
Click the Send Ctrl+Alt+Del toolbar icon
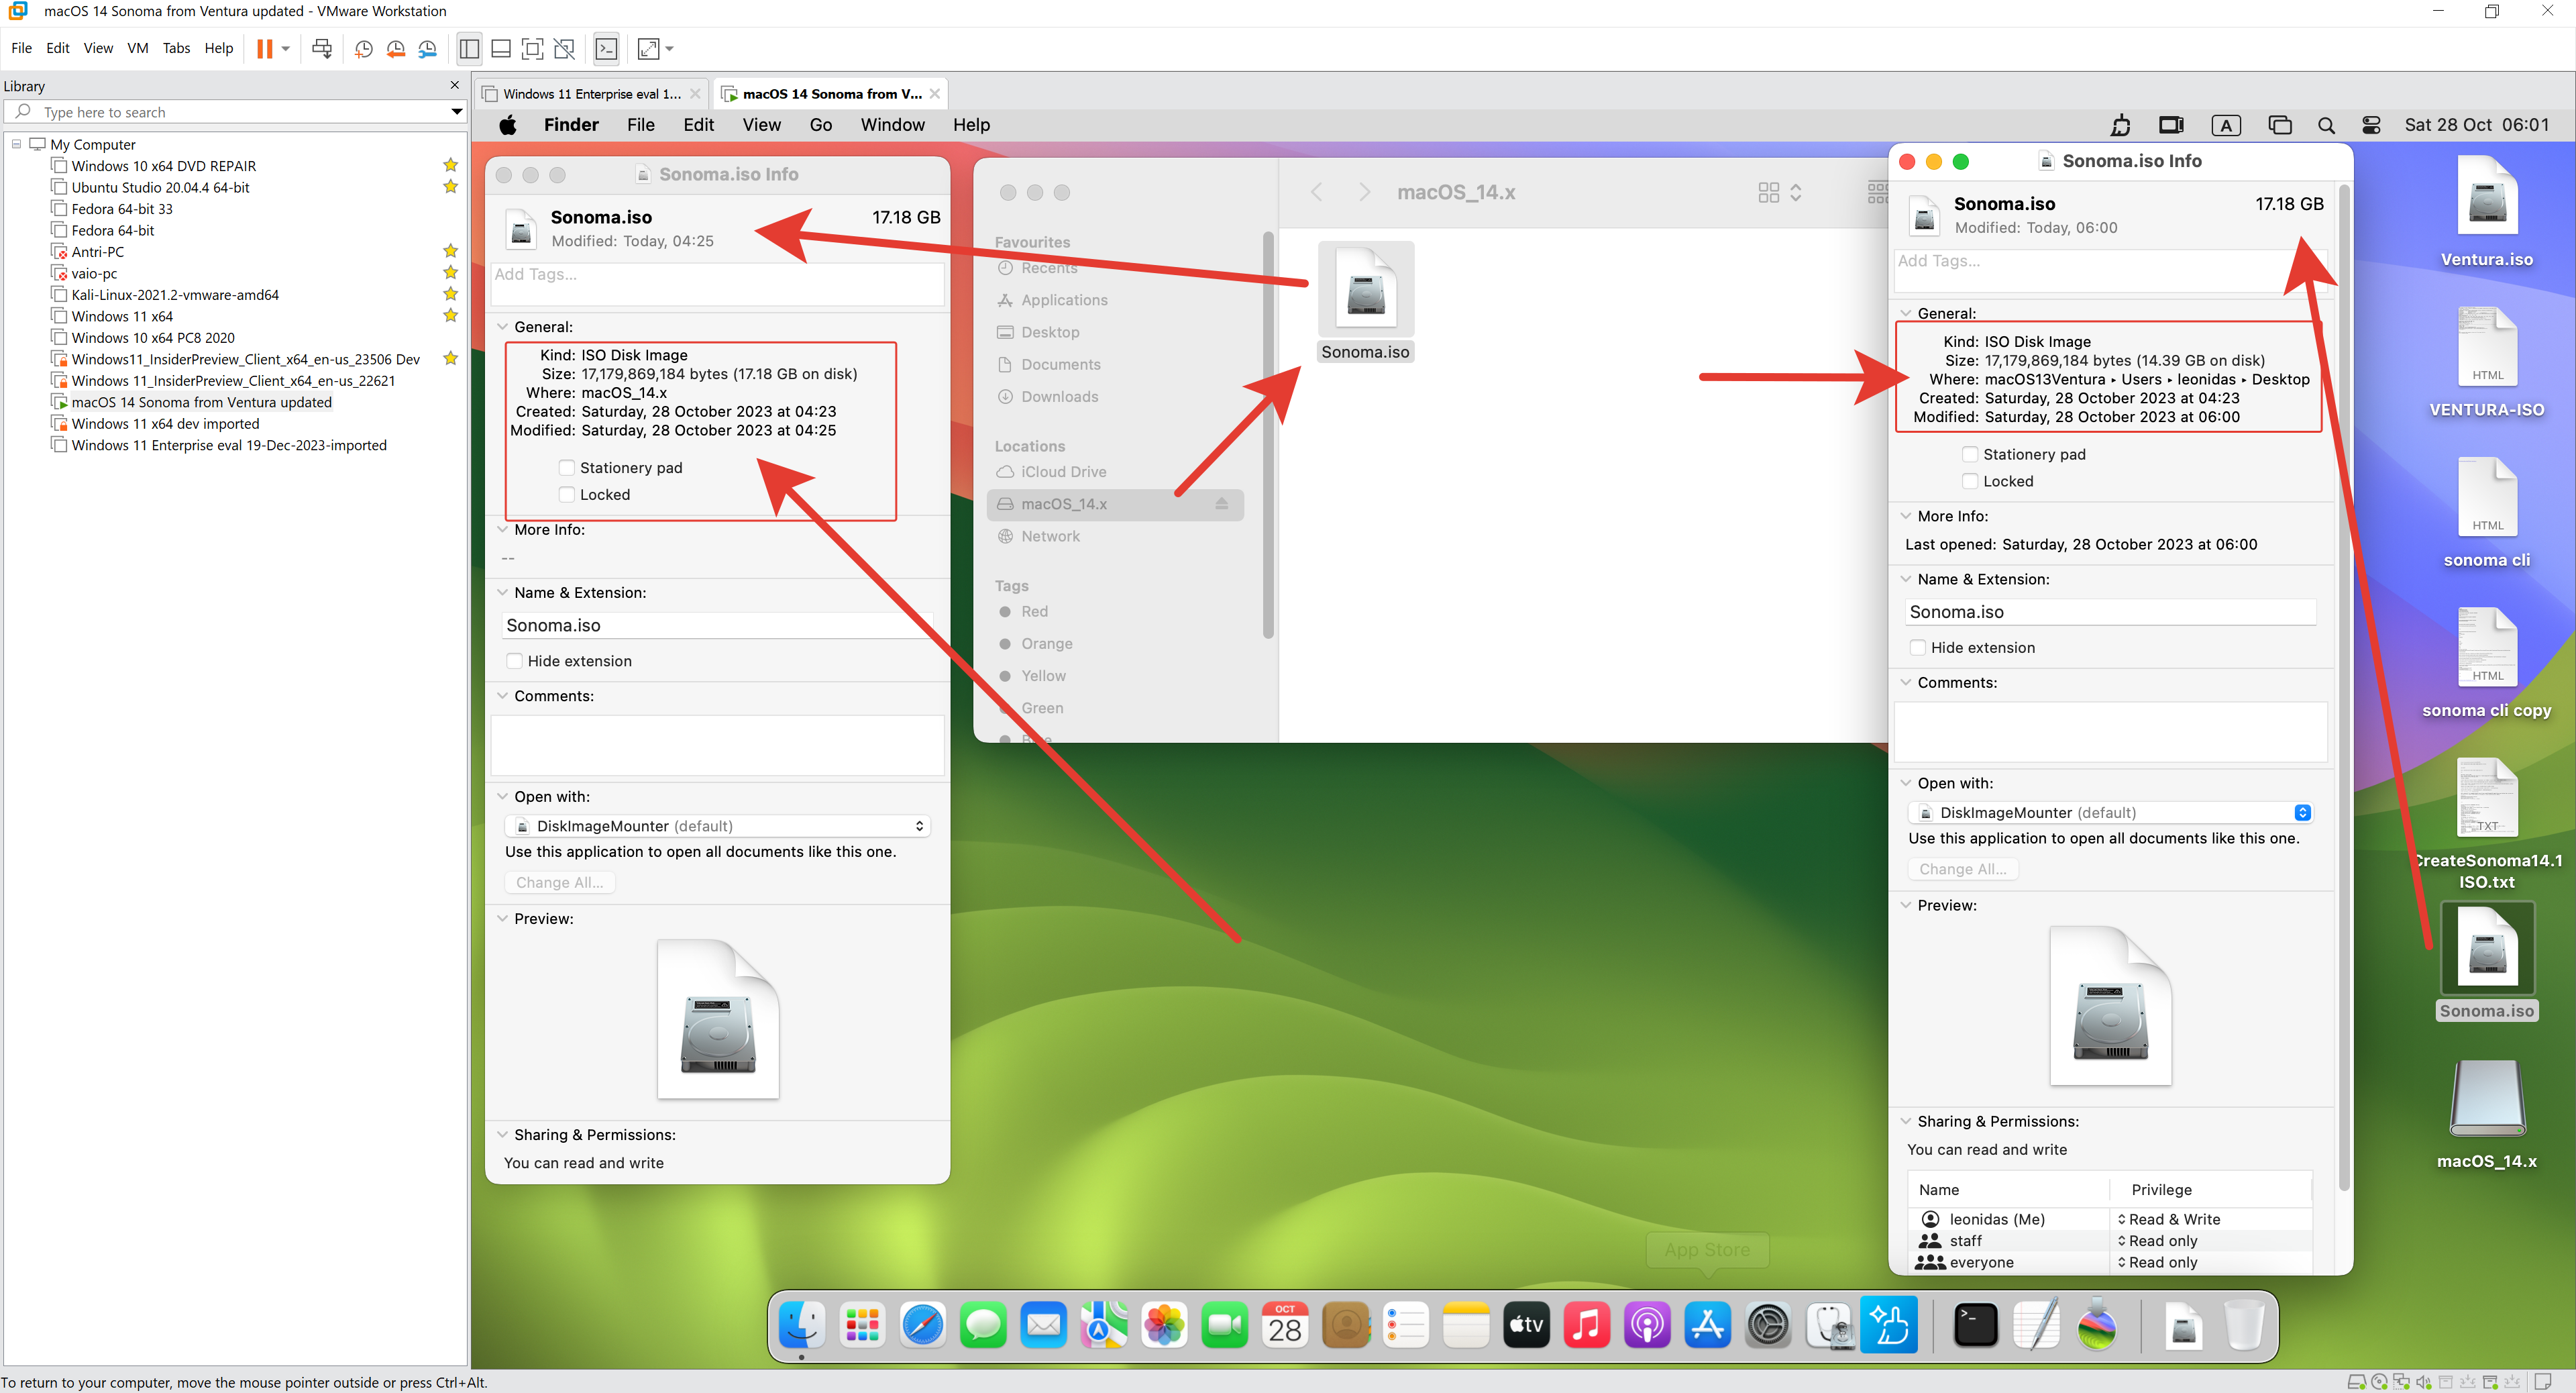coord(322,49)
